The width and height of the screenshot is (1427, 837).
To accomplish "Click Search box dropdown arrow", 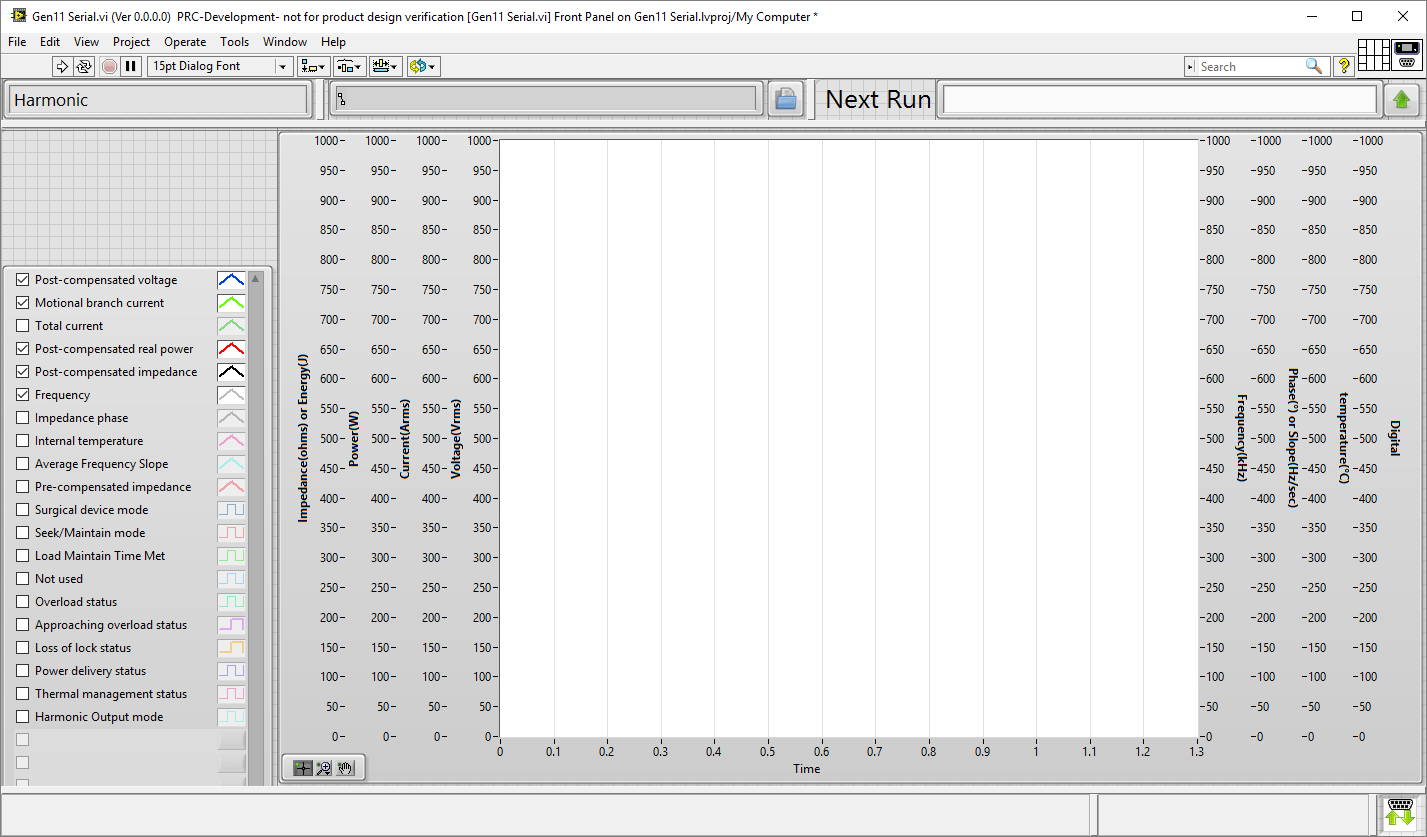I will coord(1190,67).
